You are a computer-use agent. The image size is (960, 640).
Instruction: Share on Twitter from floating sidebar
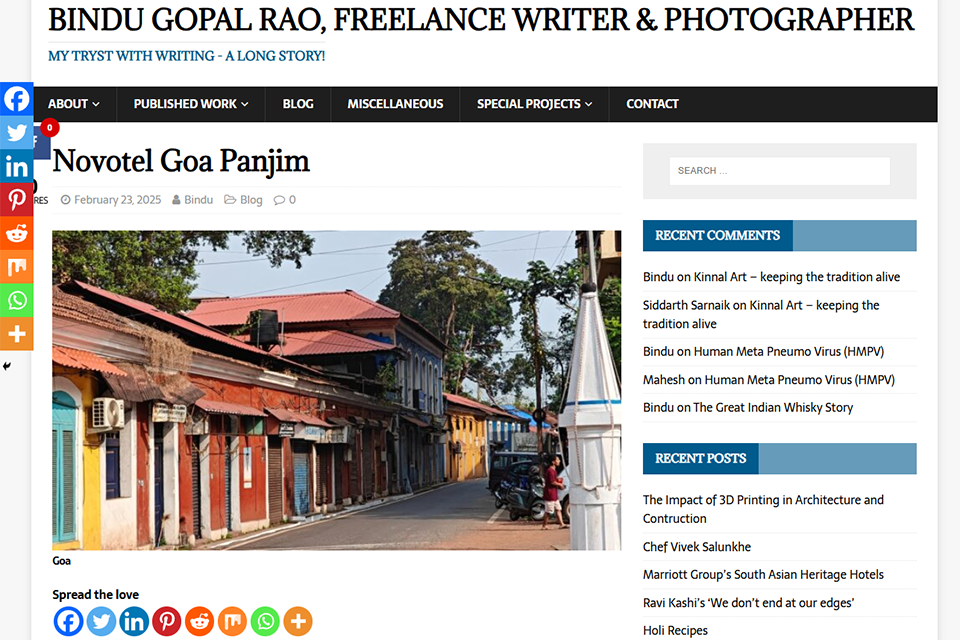click(x=17, y=132)
